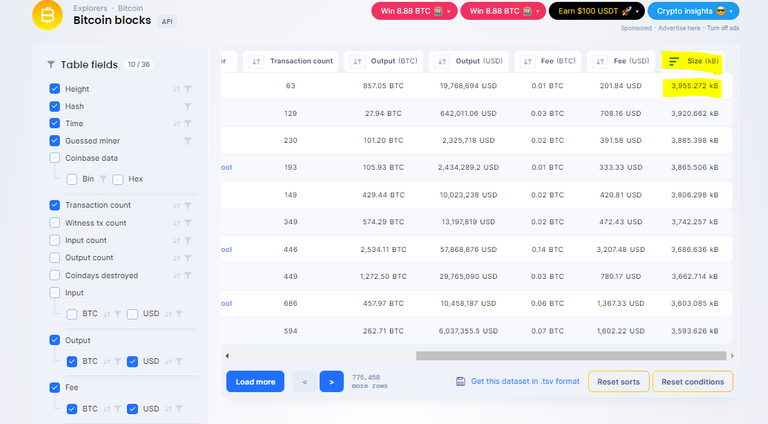Click sort arrows beside Transaction count field
768x424 pixels.
click(176, 206)
